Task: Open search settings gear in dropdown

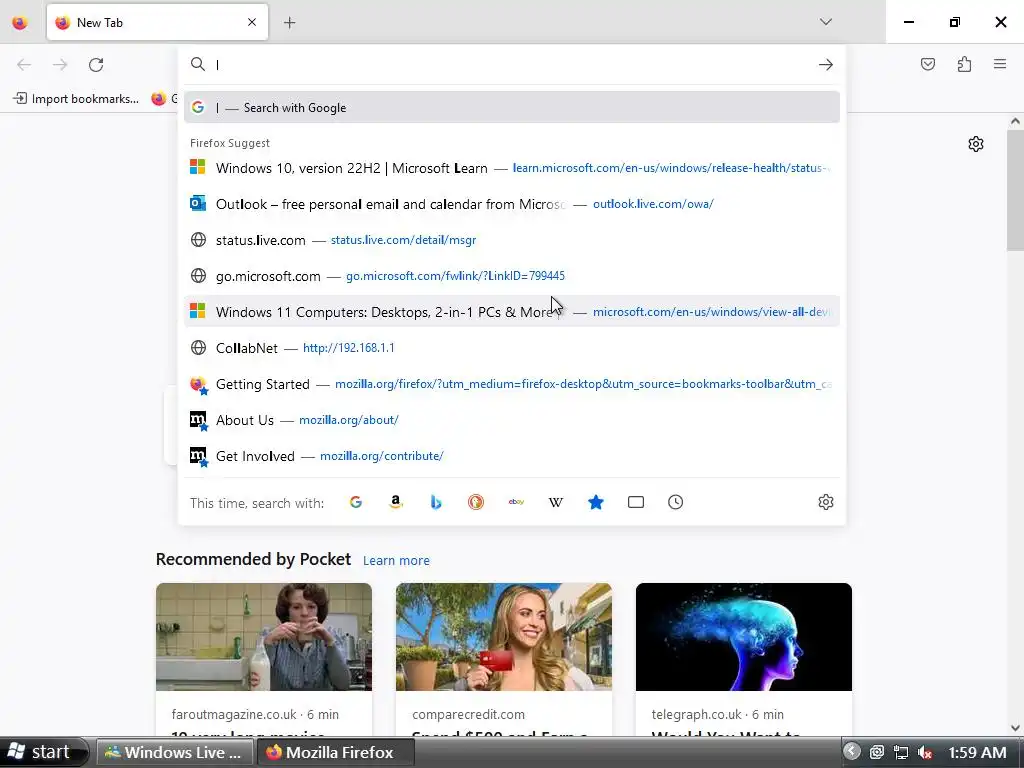Action: [825, 502]
